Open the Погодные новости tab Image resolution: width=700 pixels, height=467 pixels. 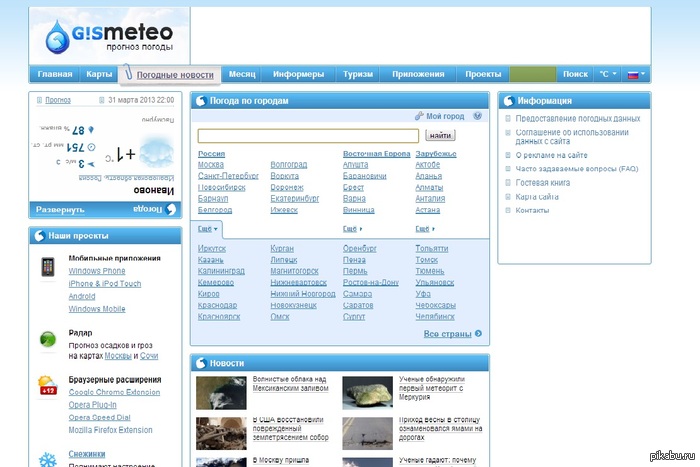pos(175,75)
